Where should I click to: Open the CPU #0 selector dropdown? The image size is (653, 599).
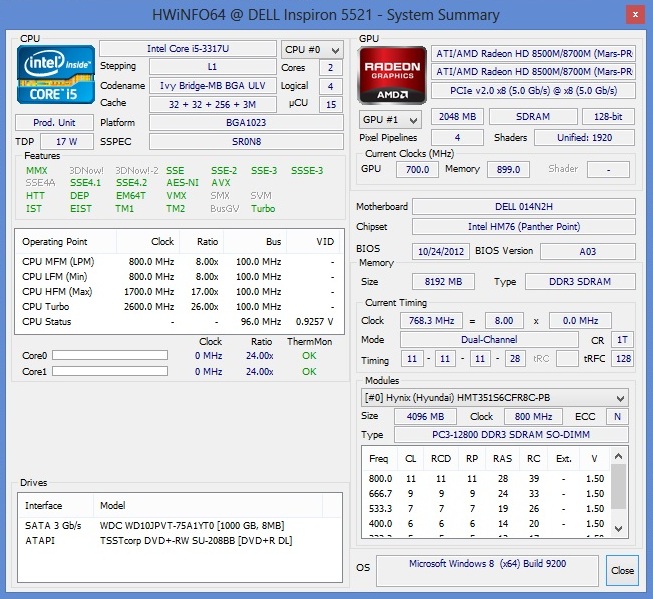[x=312, y=50]
